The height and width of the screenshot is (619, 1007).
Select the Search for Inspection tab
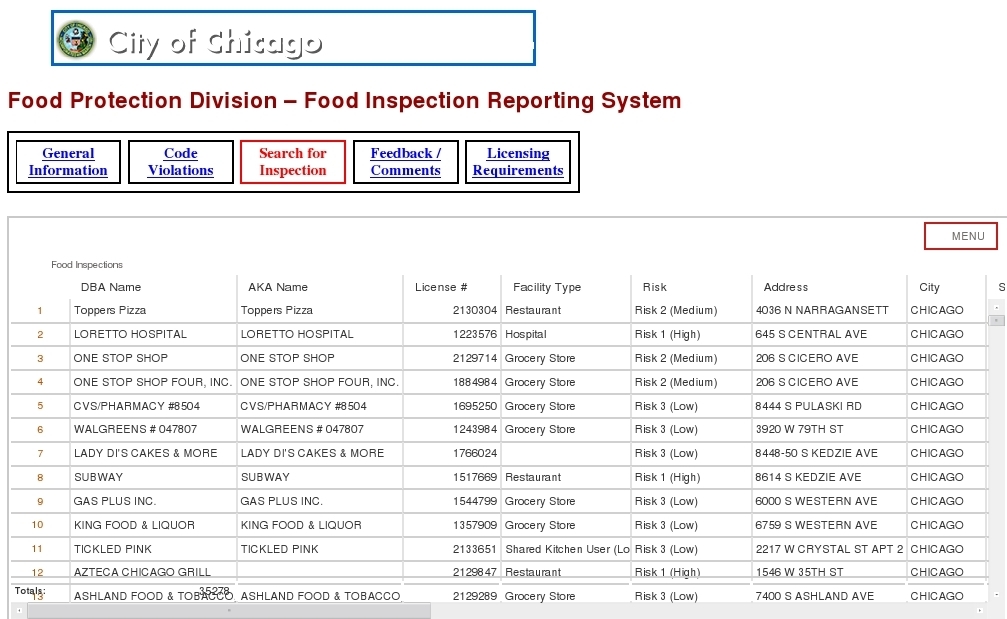point(293,162)
